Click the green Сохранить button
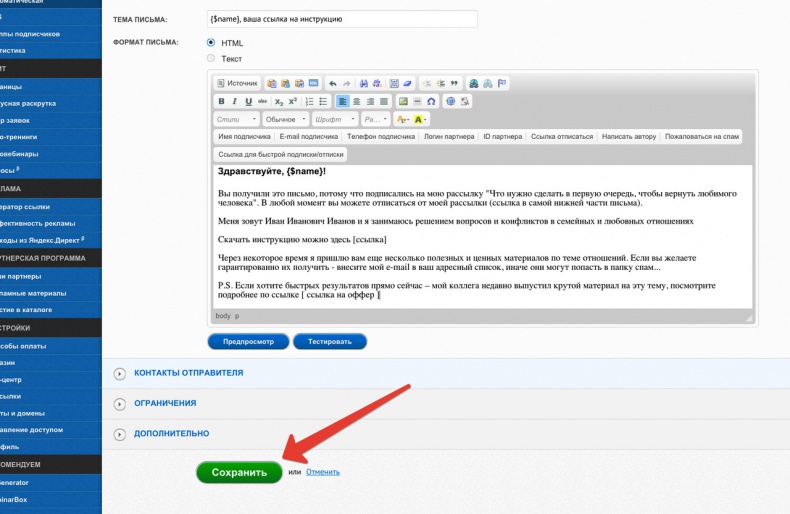The height and width of the screenshot is (514, 790). (239, 472)
